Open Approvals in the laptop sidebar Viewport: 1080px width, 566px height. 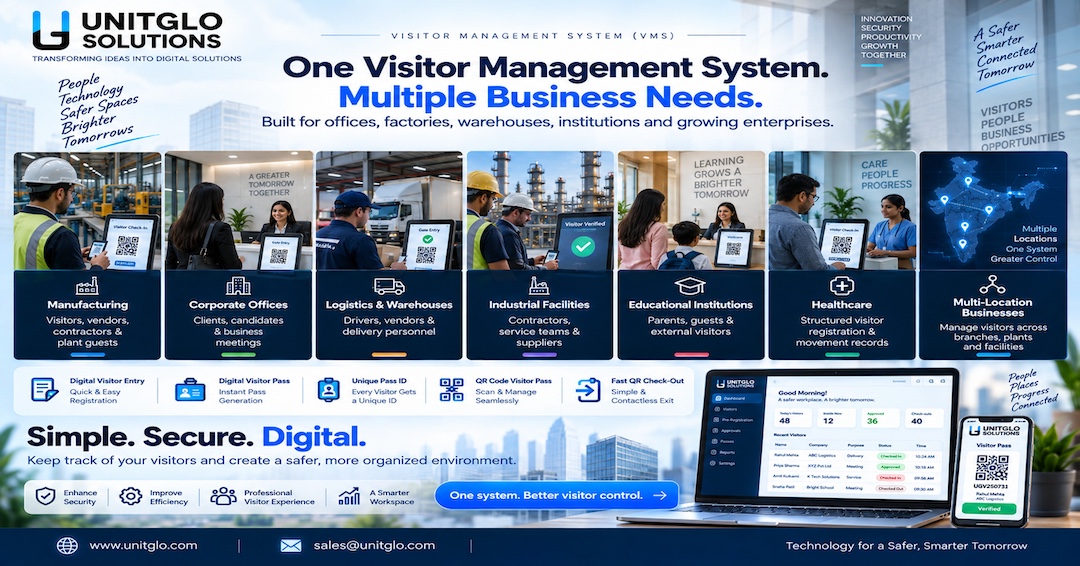tap(726, 430)
